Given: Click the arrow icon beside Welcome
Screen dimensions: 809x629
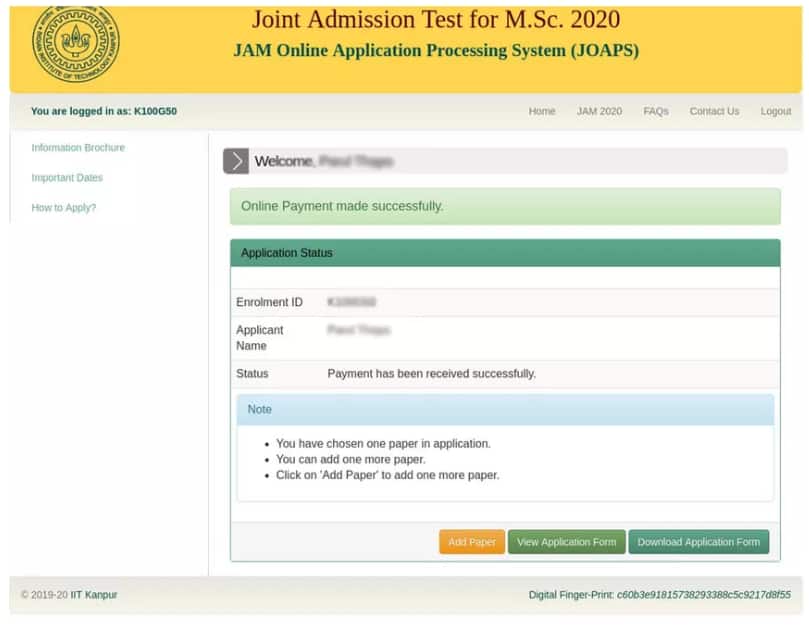Looking at the screenshot, I should pos(237,160).
